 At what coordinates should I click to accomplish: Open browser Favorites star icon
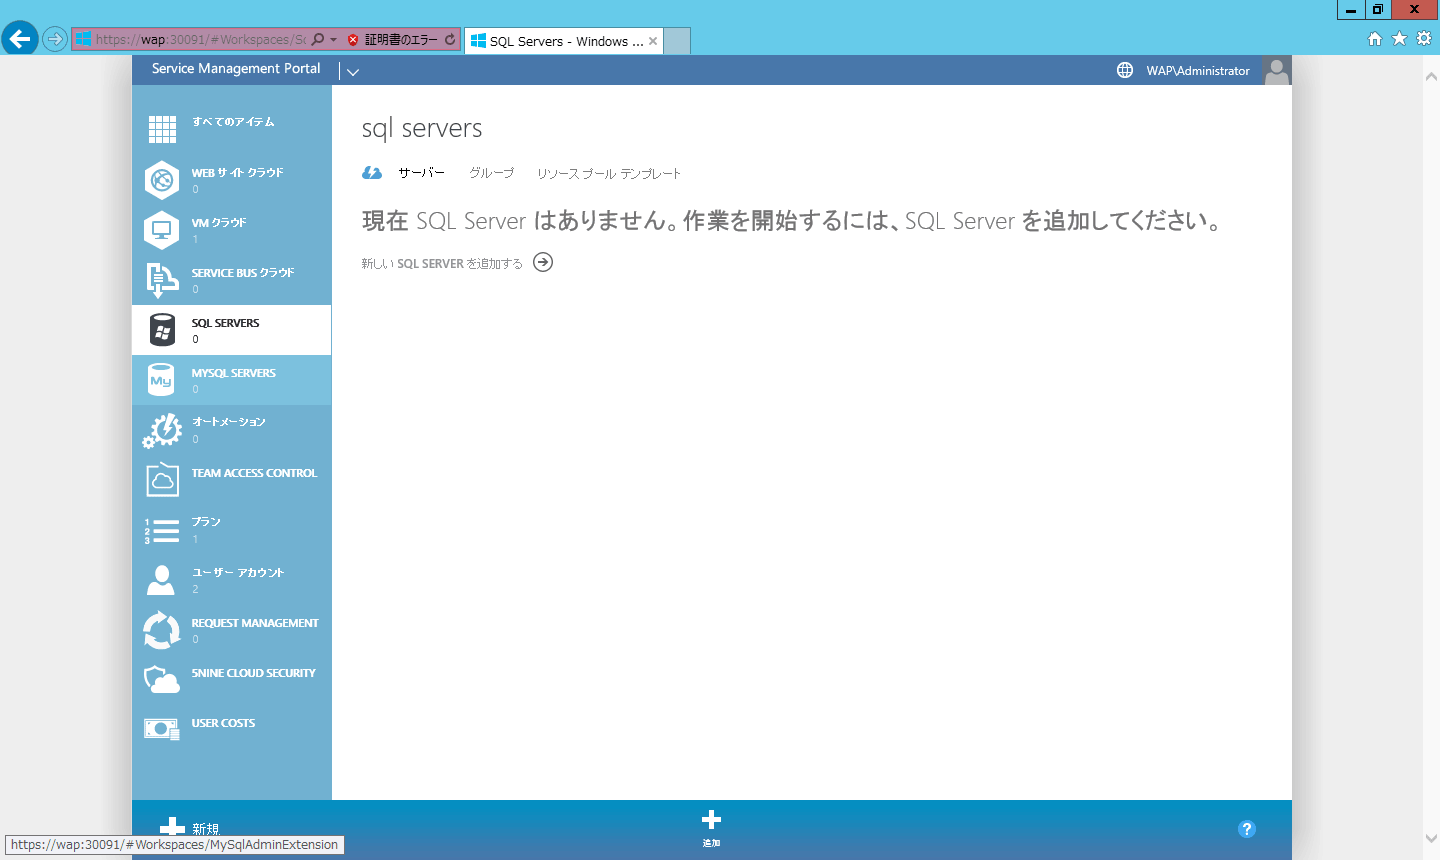(1399, 38)
